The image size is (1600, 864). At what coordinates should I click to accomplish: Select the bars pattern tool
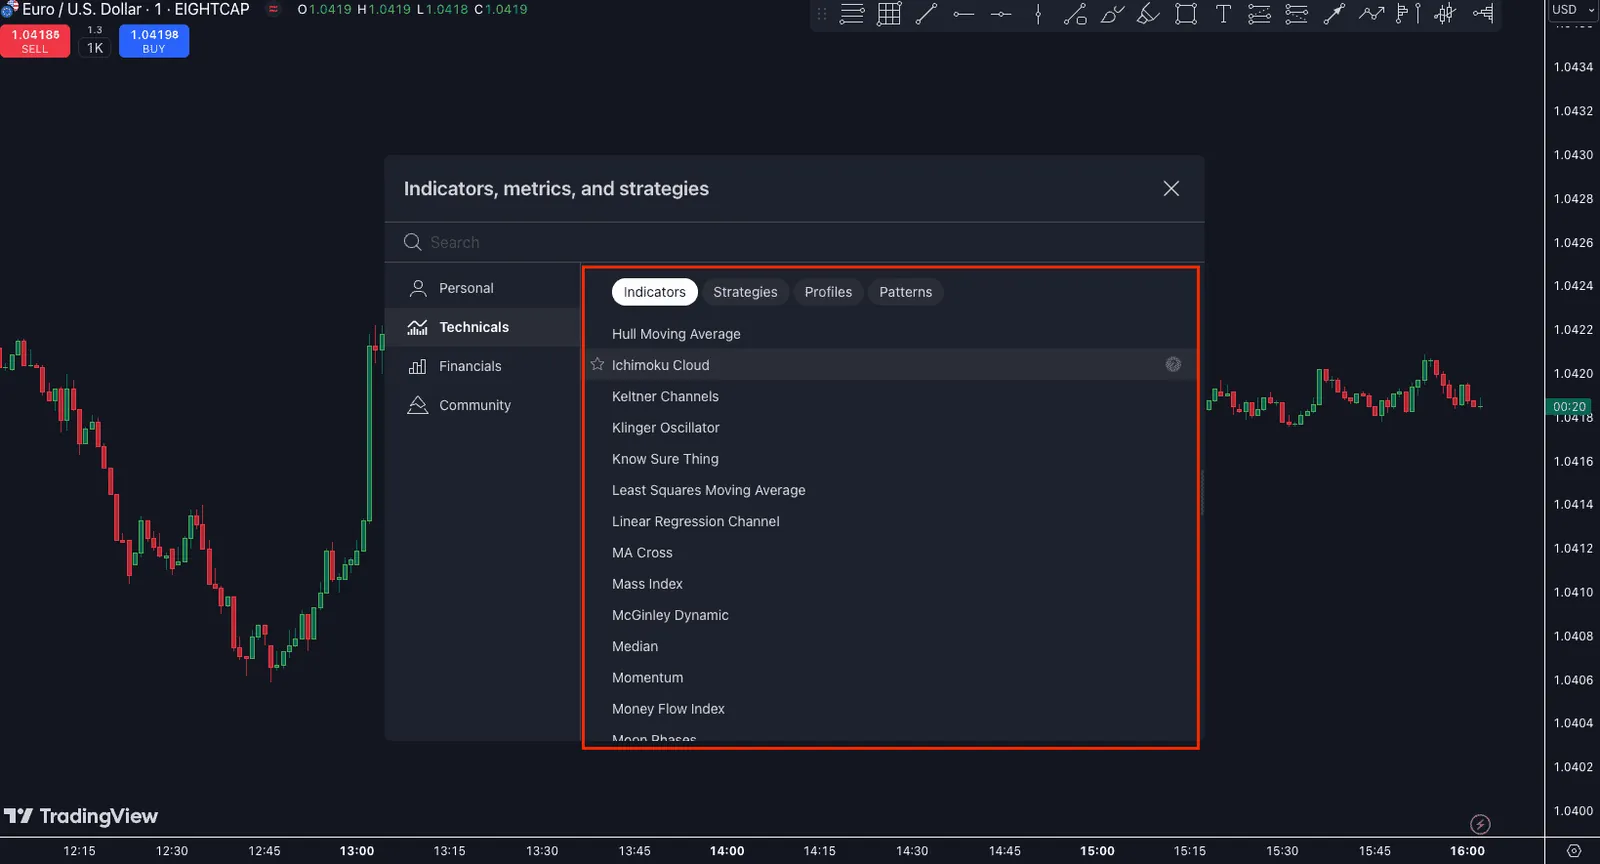(x=1445, y=14)
